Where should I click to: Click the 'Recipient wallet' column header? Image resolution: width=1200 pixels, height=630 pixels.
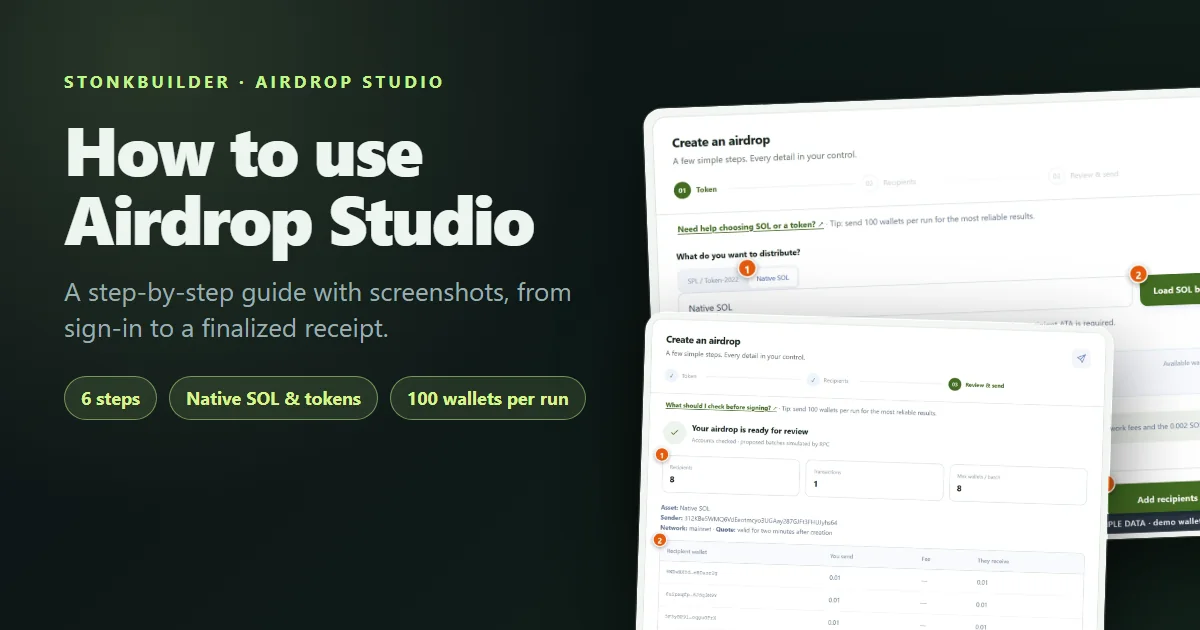click(688, 551)
